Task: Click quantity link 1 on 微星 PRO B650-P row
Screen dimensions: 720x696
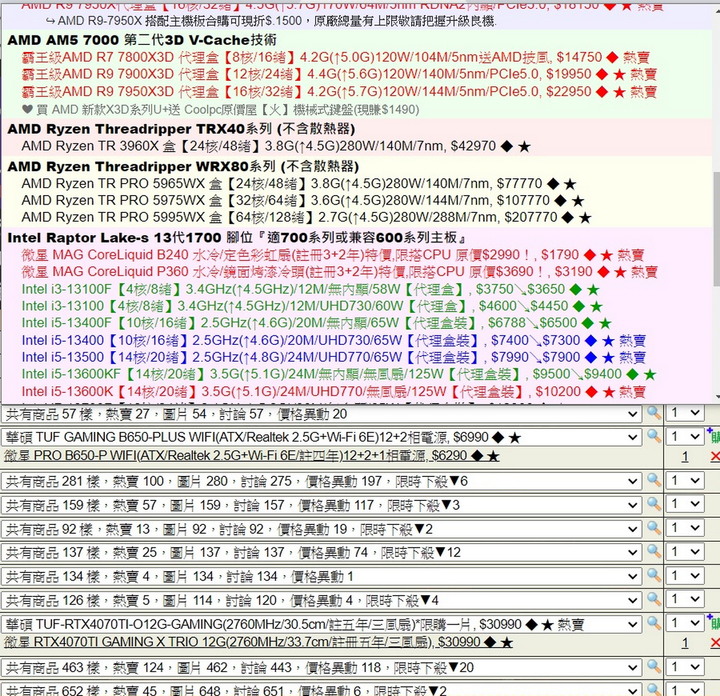Action: tap(685, 457)
